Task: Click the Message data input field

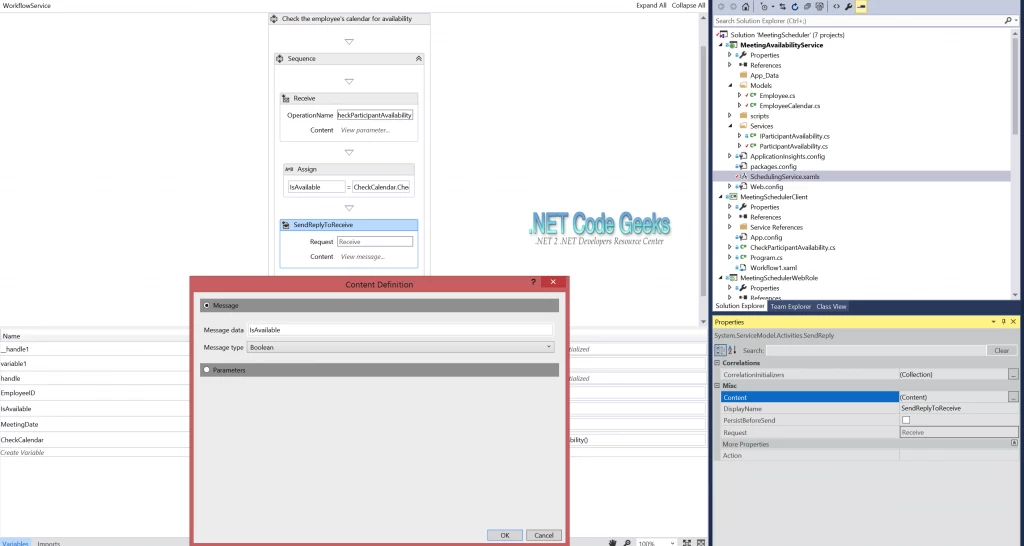Action: (x=400, y=330)
